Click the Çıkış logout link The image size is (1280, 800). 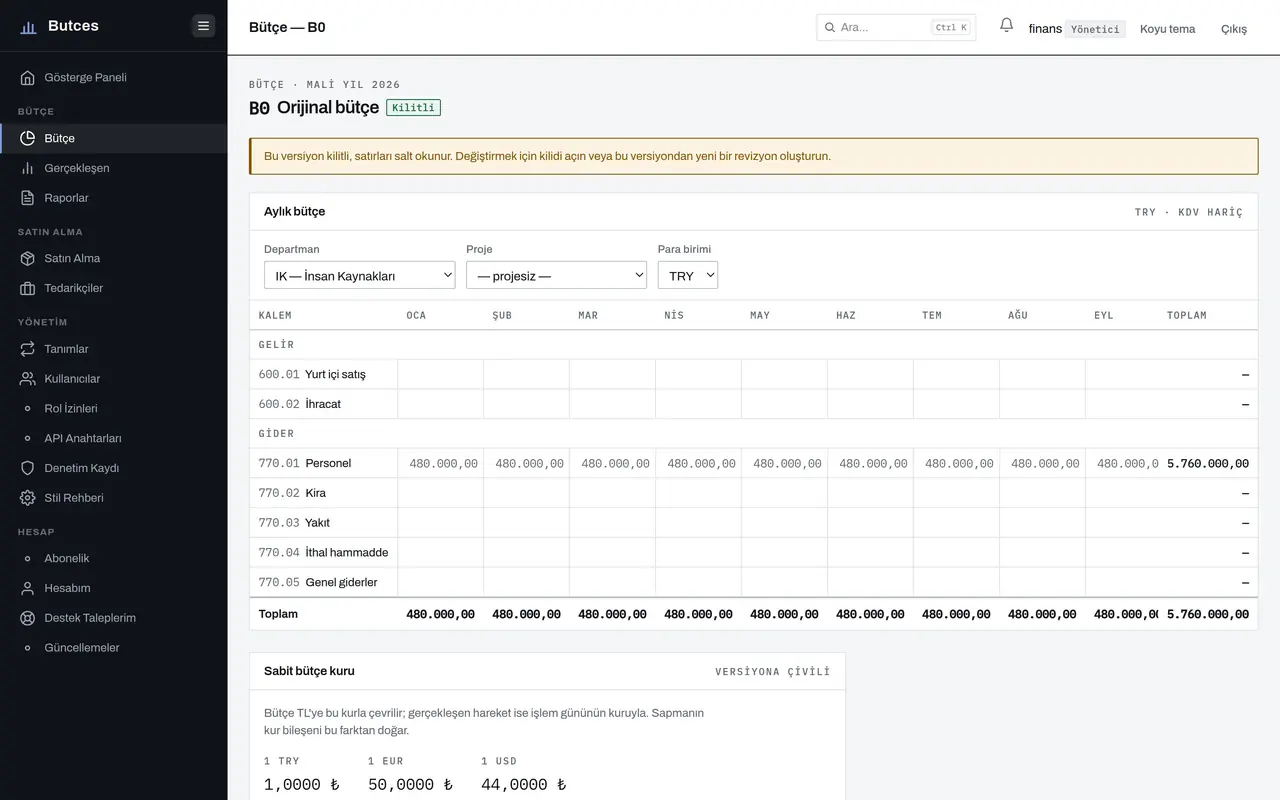tap(1234, 29)
